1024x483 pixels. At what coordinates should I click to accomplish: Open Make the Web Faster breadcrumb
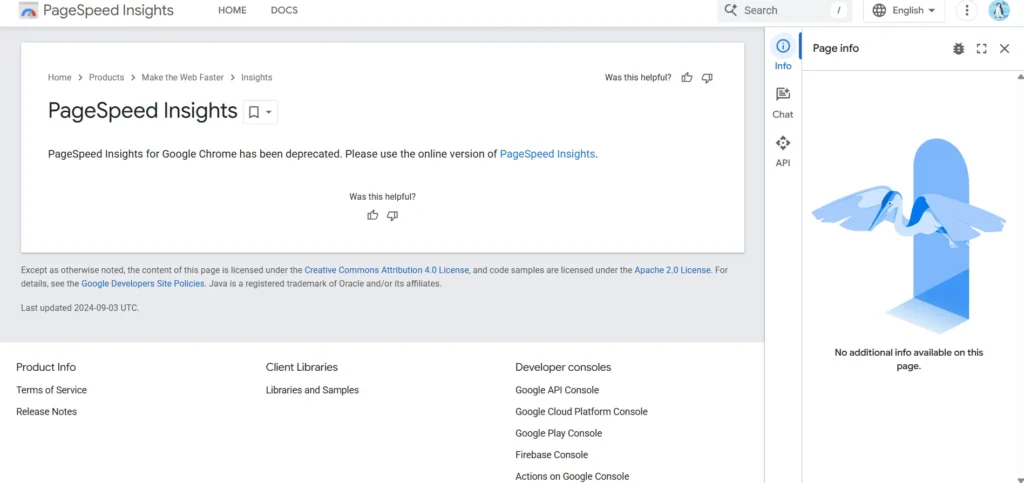(x=183, y=77)
